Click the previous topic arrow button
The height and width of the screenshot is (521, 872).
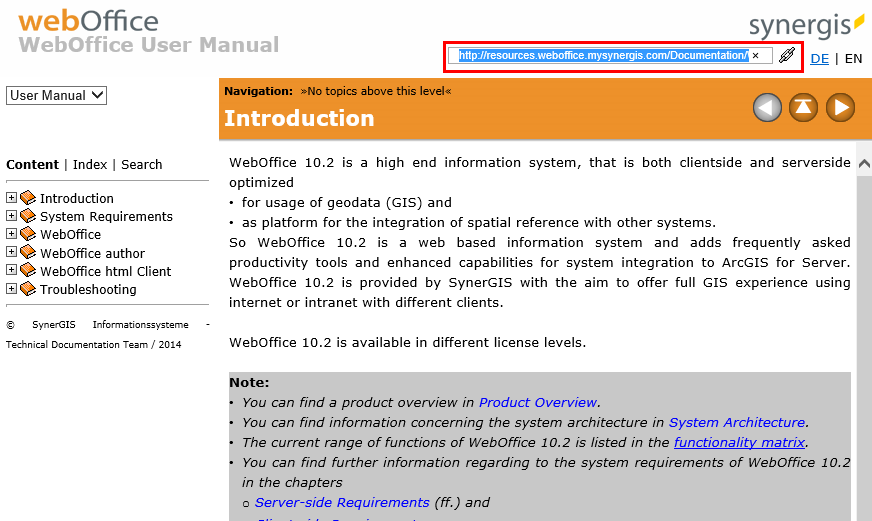767,107
